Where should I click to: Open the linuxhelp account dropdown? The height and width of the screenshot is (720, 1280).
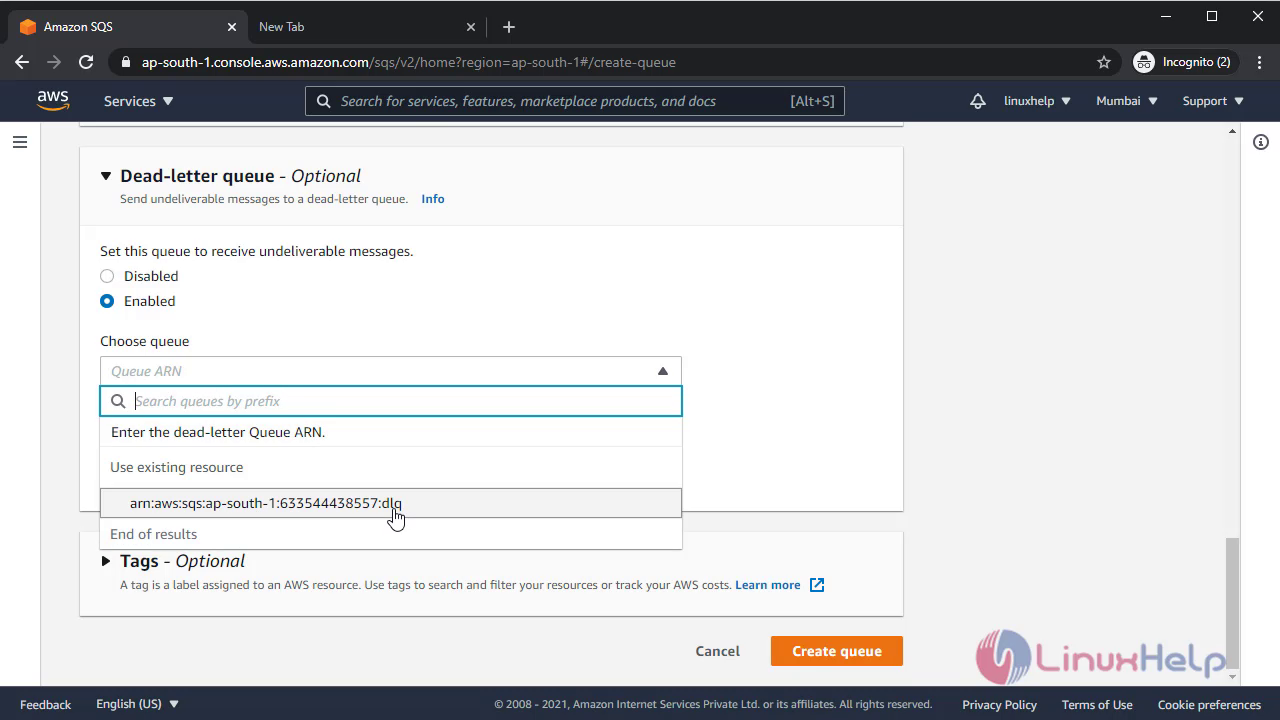[x=1037, y=101]
